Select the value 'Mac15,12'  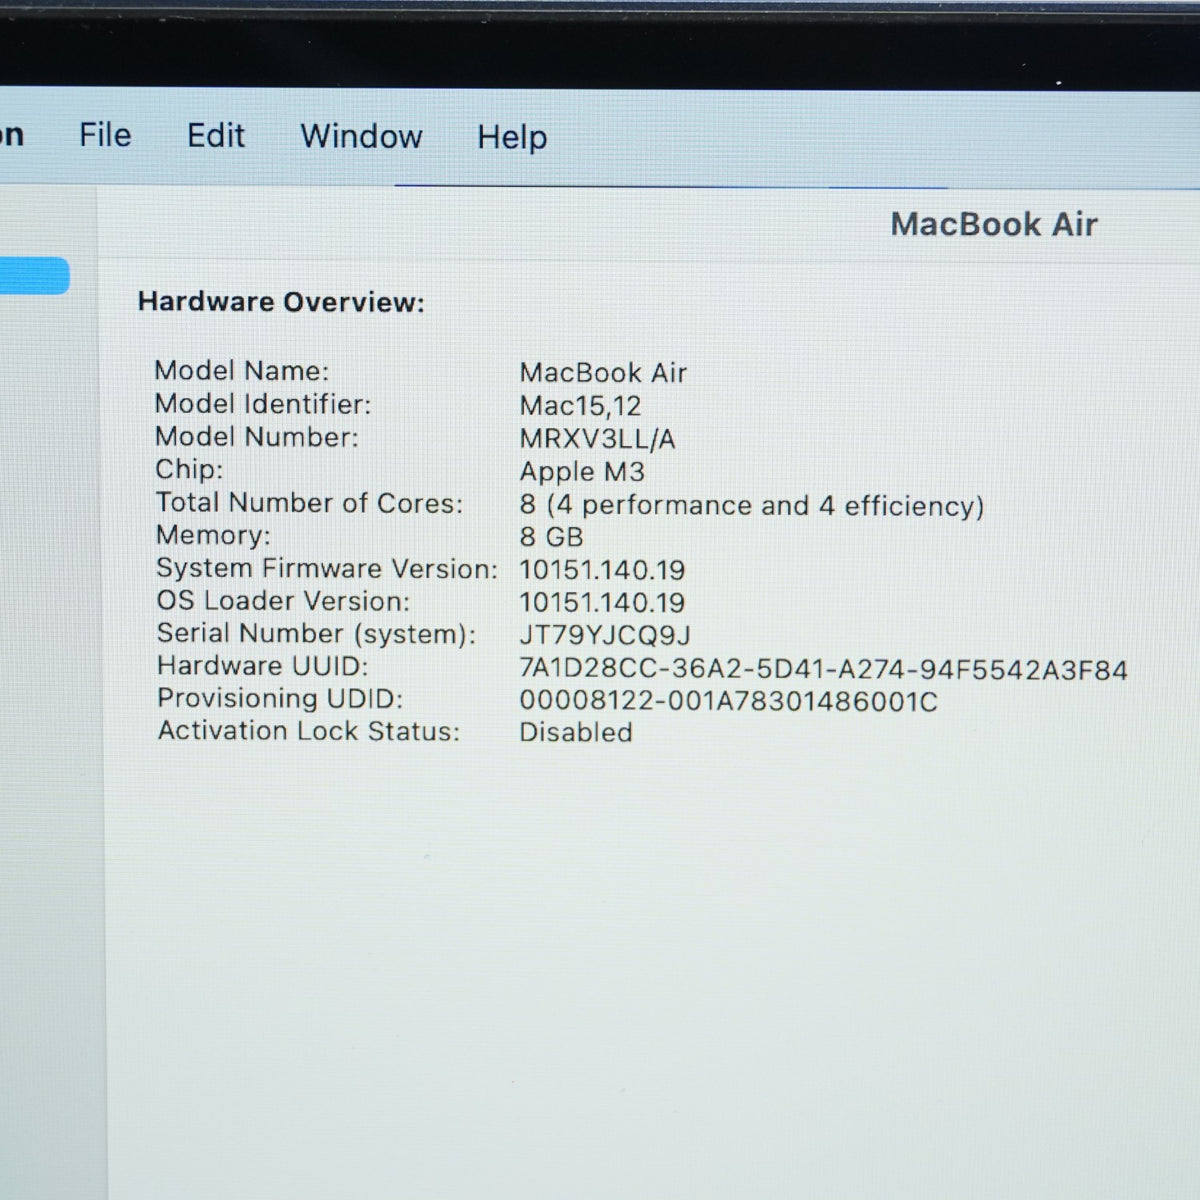(580, 406)
